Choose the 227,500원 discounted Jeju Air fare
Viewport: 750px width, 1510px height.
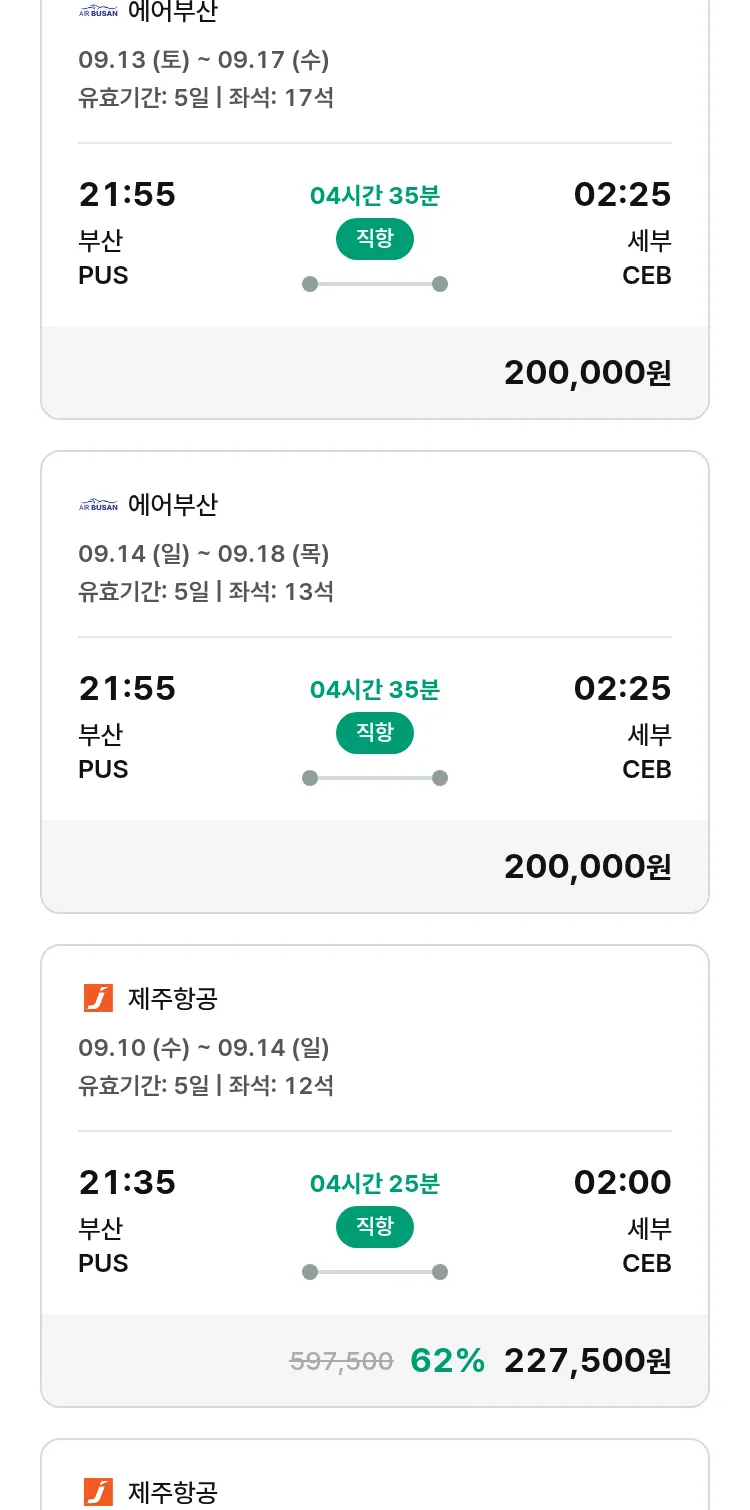click(587, 1361)
